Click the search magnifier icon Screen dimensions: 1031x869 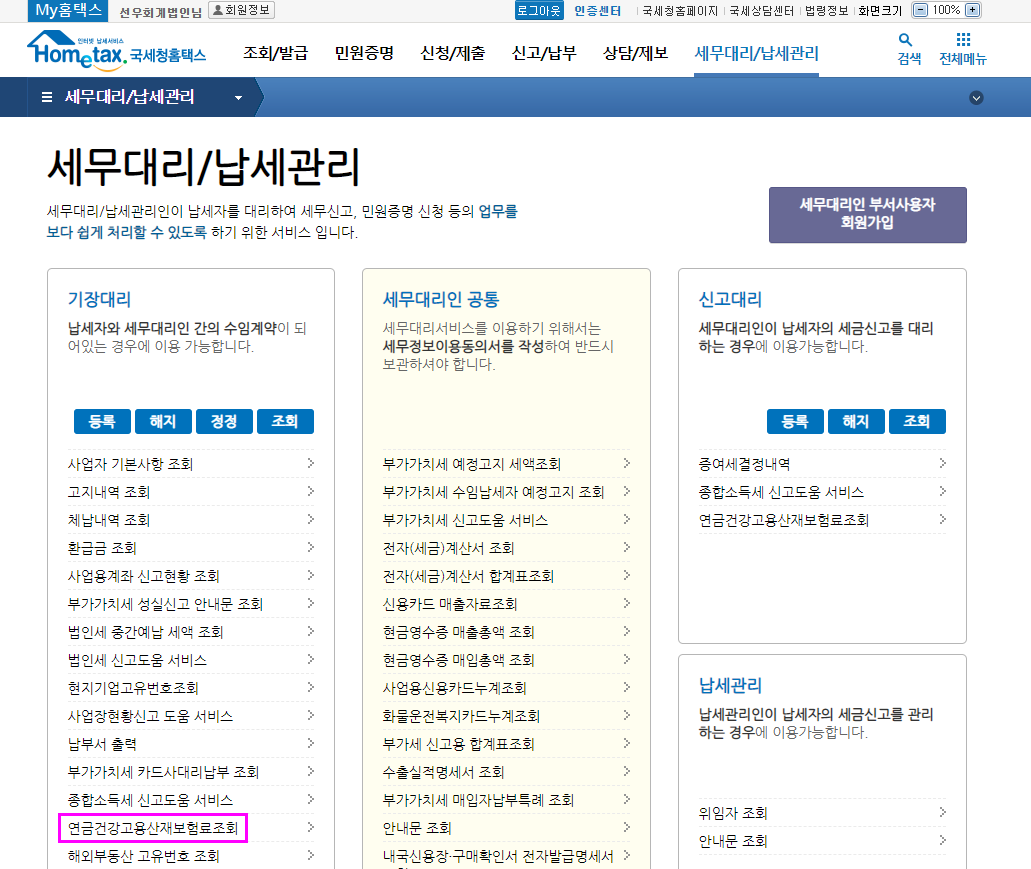905,39
